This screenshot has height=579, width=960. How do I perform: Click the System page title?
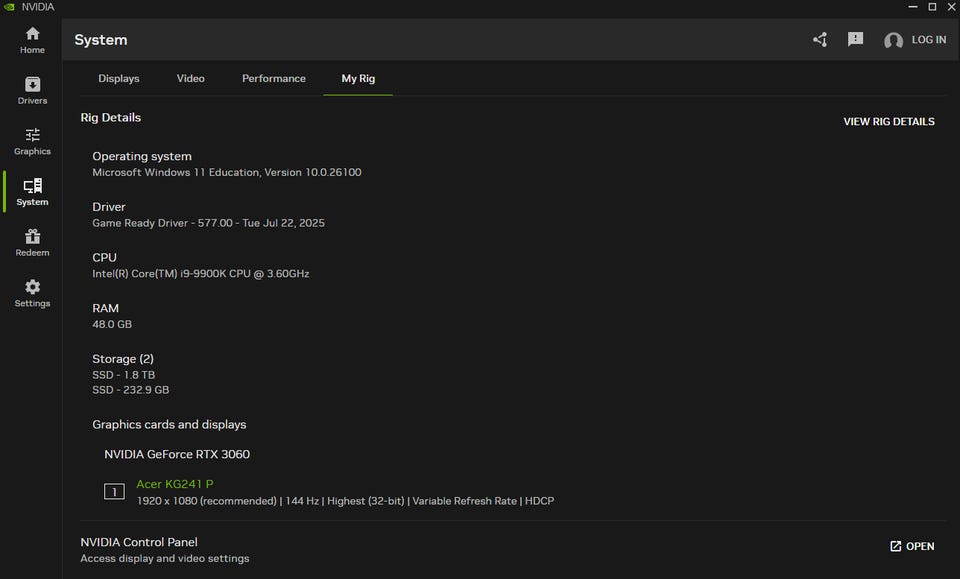(101, 40)
